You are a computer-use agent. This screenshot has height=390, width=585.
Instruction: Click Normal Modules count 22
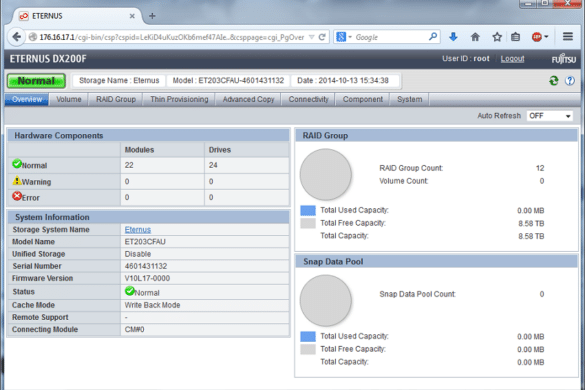click(x=129, y=165)
